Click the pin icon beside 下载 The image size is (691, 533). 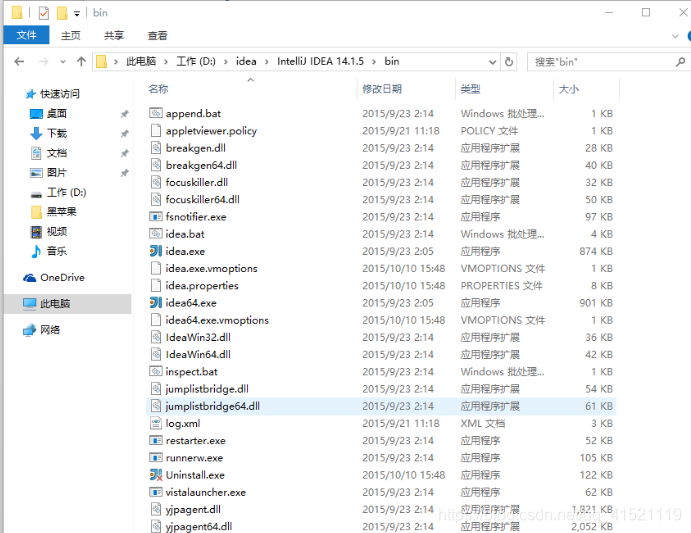(x=125, y=134)
